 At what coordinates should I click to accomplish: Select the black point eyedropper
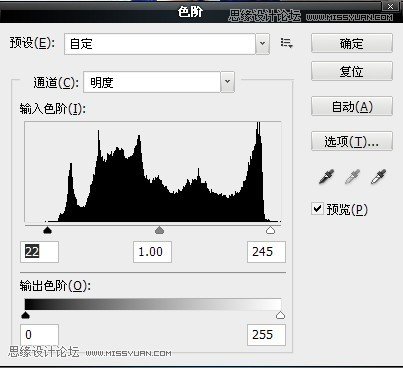coord(326,177)
